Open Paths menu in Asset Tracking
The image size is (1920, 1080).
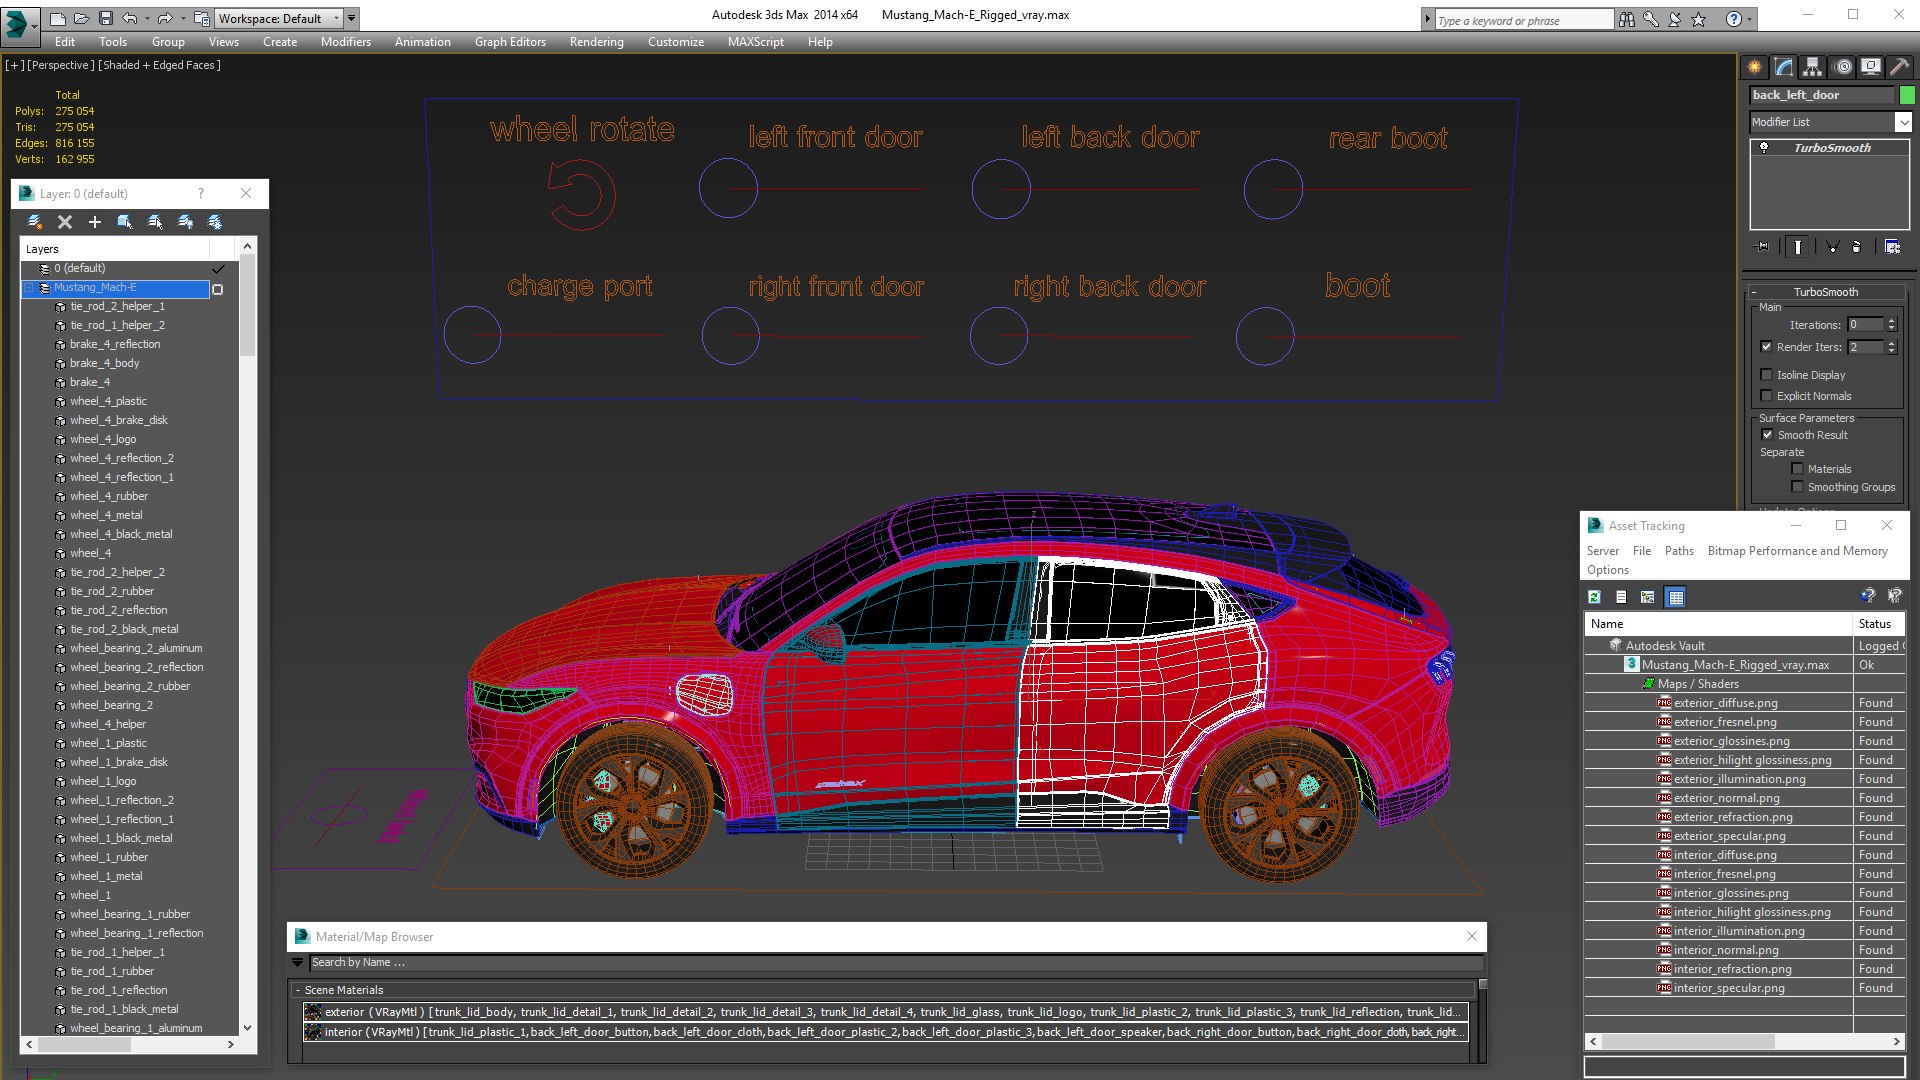tap(1679, 551)
